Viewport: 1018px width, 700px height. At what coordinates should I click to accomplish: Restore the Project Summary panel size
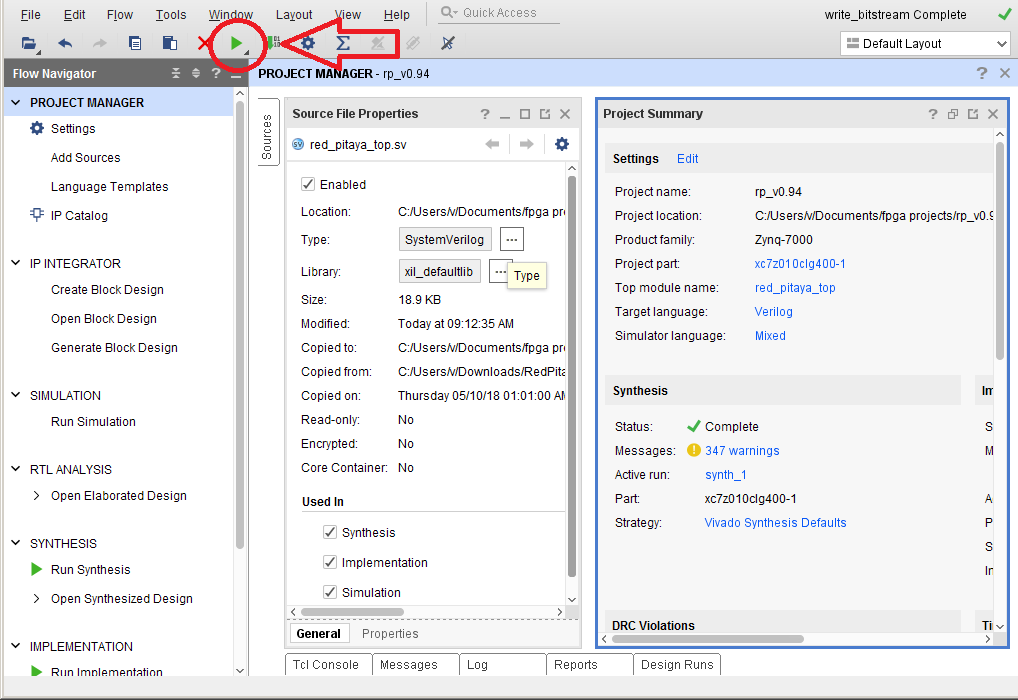[x=953, y=114]
